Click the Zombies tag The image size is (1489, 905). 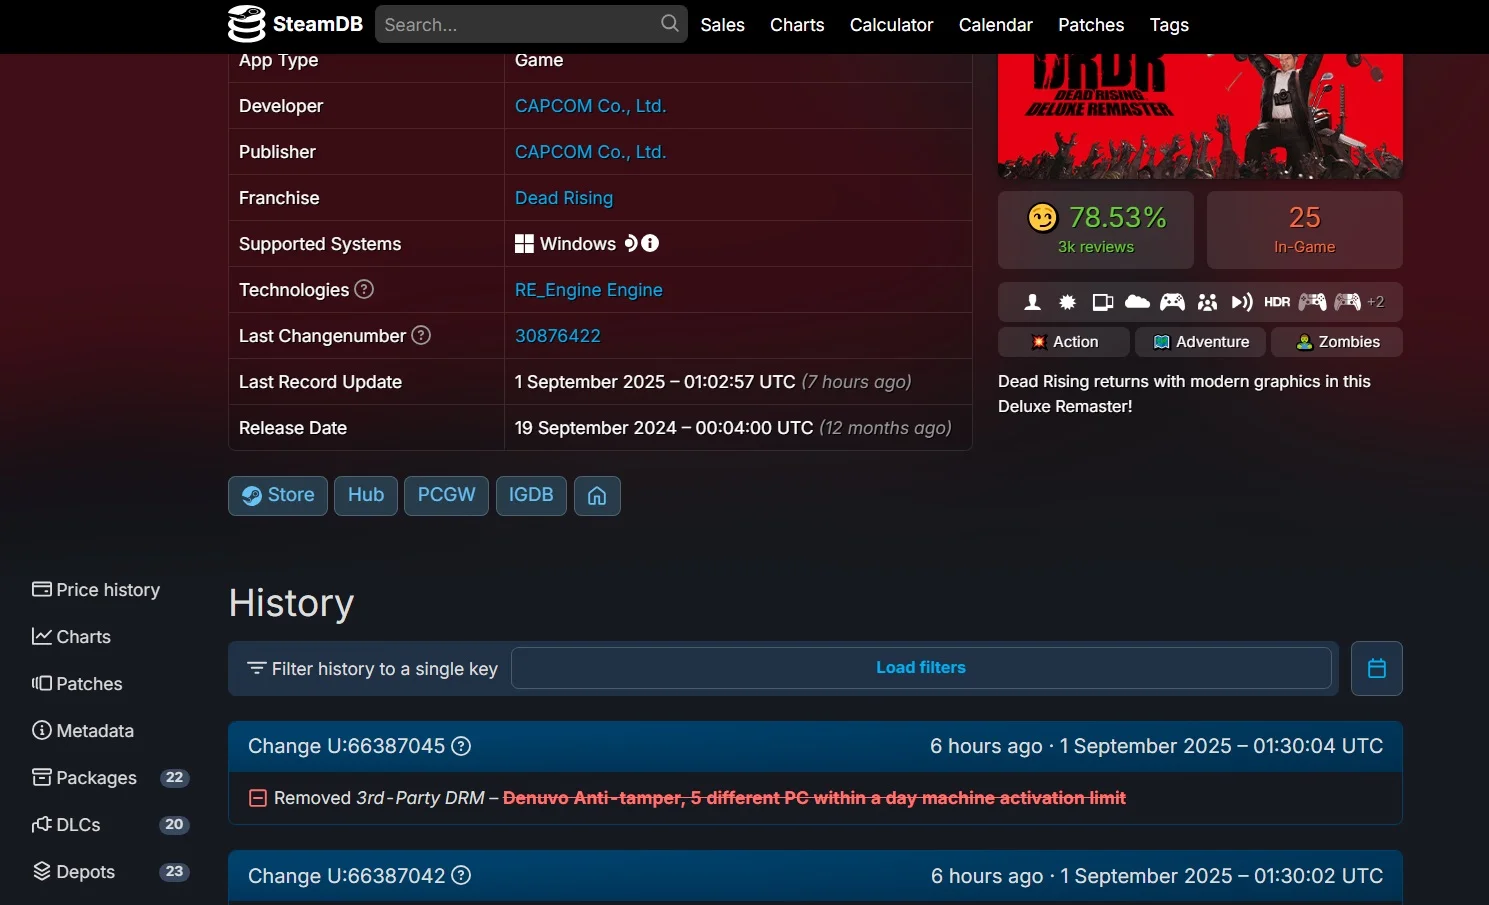coord(1337,342)
